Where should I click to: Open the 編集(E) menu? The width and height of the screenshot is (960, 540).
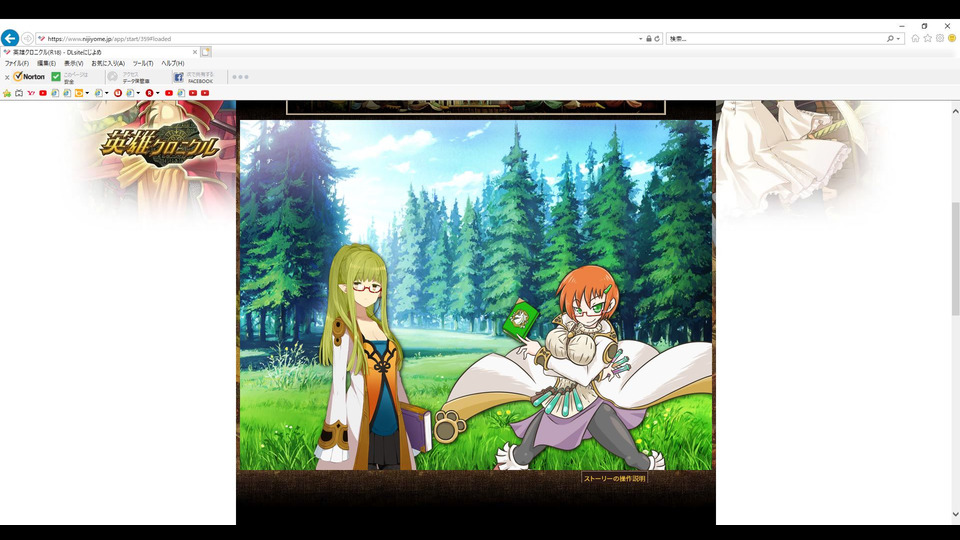click(x=46, y=63)
